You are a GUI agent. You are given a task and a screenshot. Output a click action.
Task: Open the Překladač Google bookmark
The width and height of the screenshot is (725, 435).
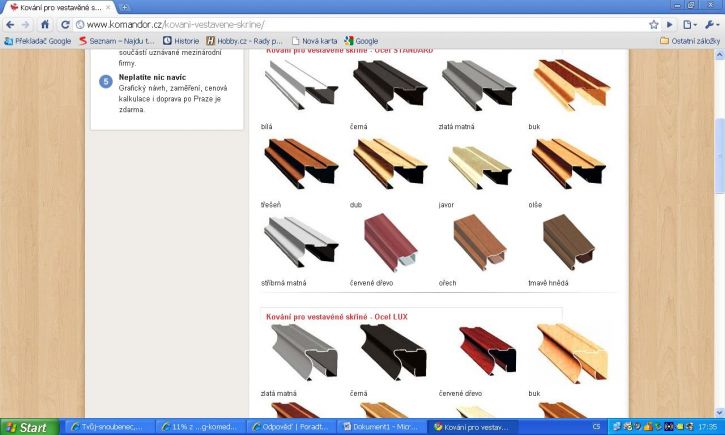coord(37,41)
